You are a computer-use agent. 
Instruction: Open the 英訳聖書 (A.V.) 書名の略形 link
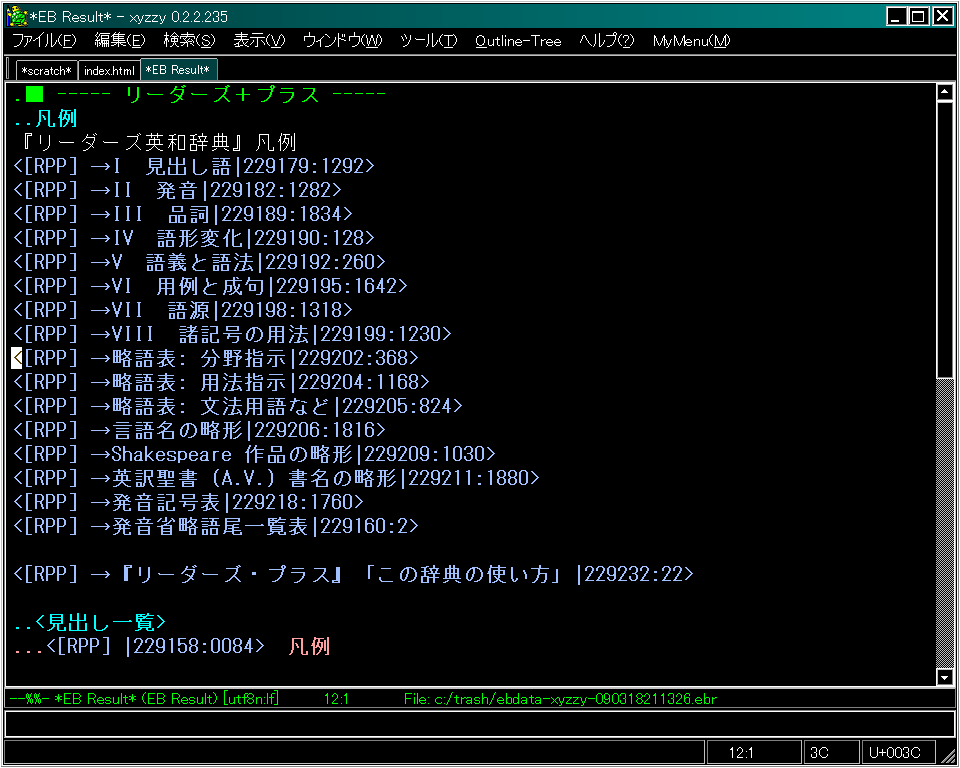[x=276, y=478]
